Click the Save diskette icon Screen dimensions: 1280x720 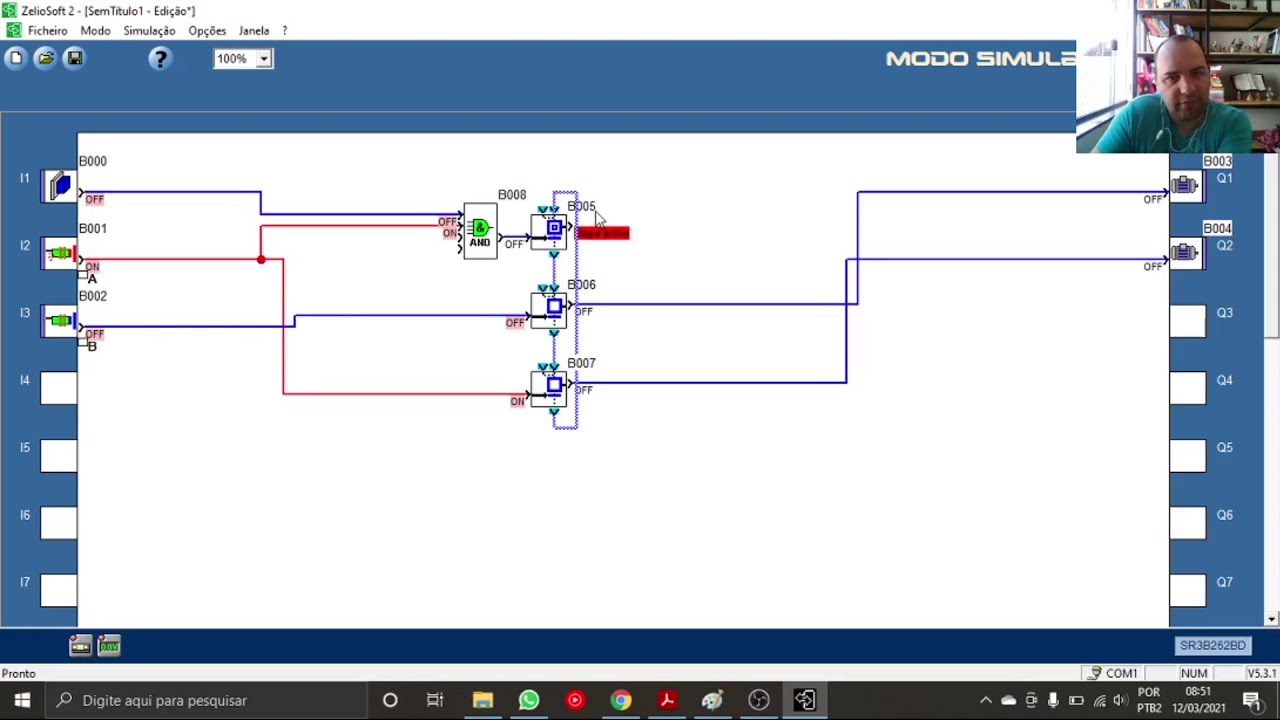(74, 59)
